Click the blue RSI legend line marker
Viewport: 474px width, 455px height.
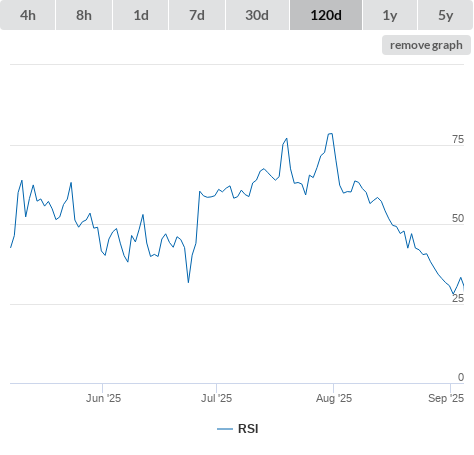225,429
